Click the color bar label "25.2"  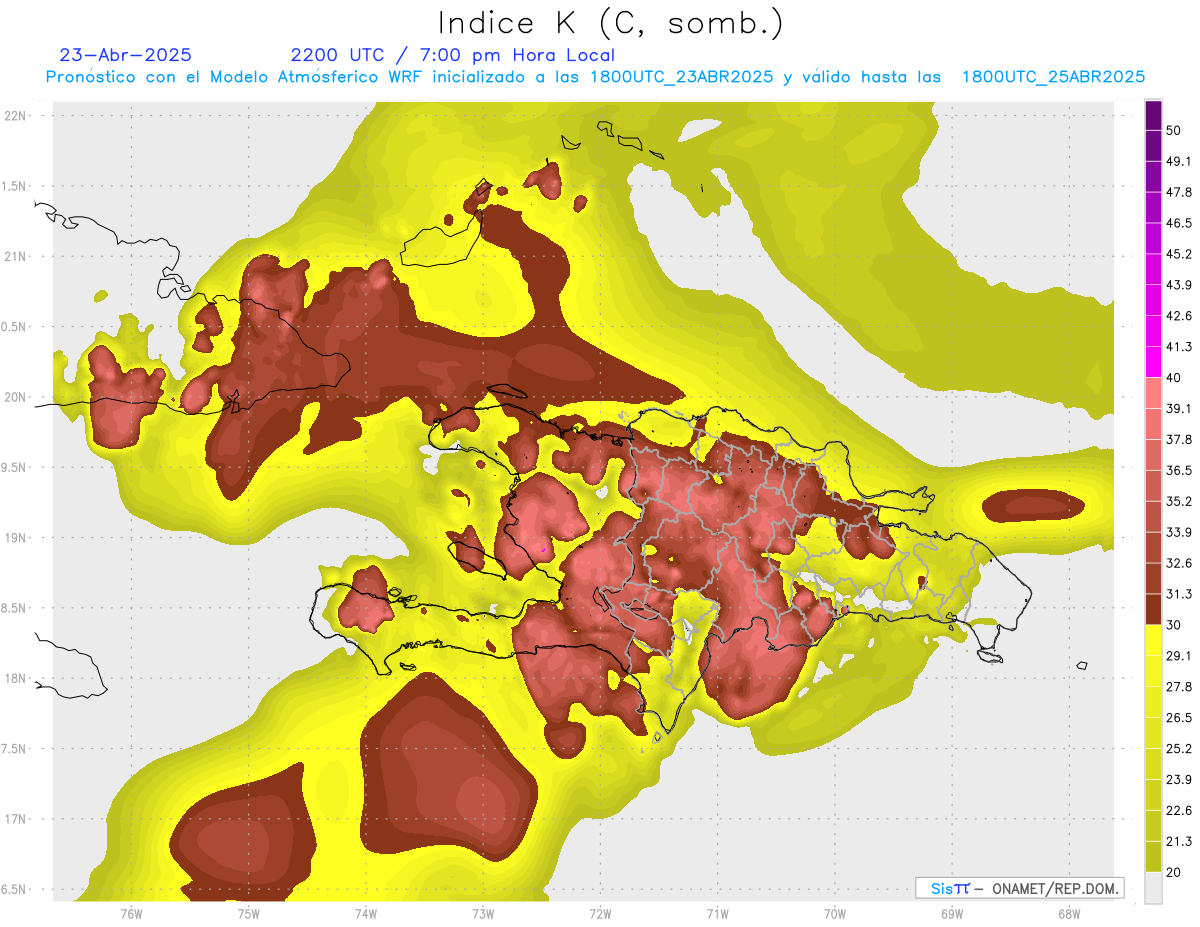click(1179, 748)
